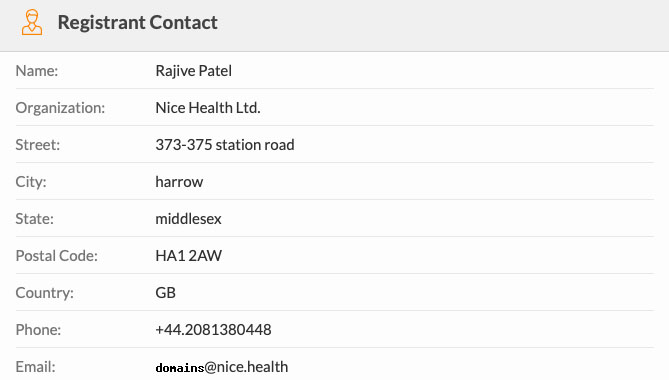Screen dimensions: 669x380
Task: Click the Street: label
Action: pos(38,145)
